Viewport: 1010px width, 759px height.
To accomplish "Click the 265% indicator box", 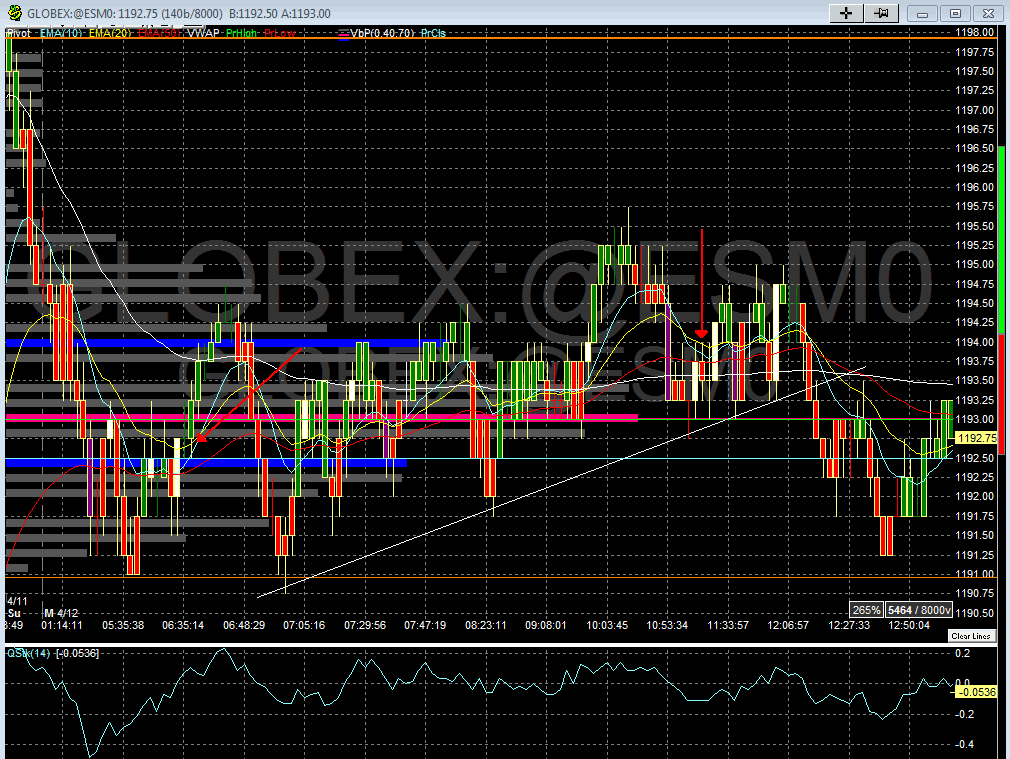I will pyautogui.click(x=866, y=610).
